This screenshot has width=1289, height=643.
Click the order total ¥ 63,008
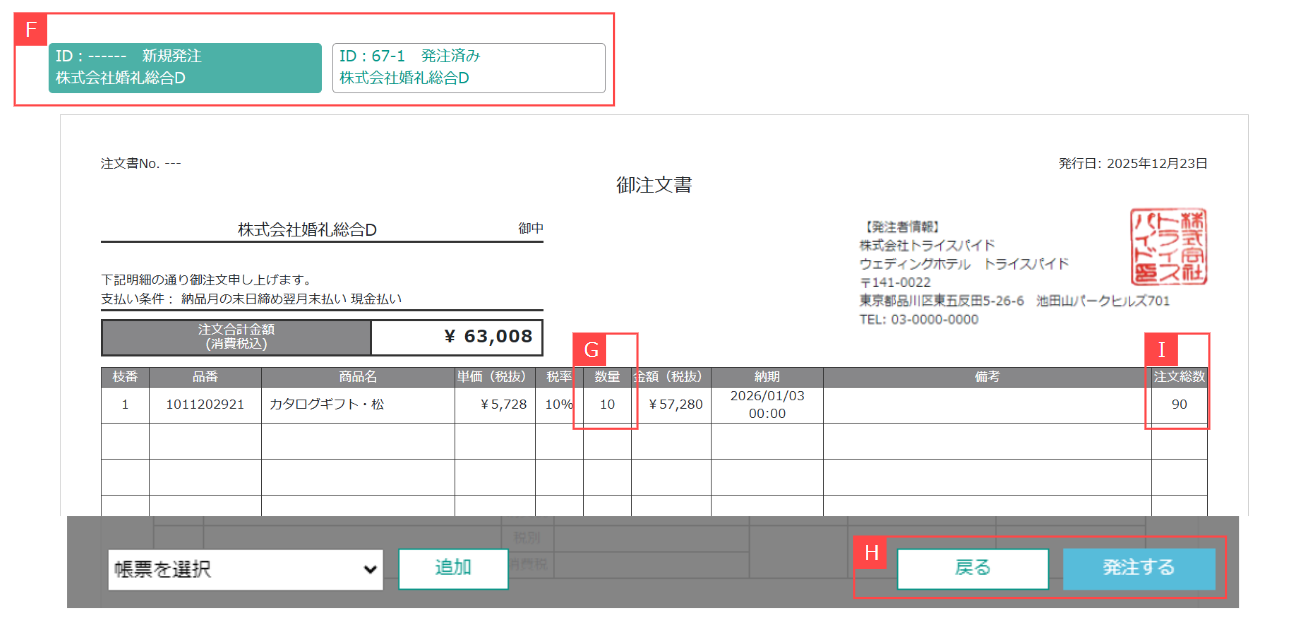(x=487, y=337)
